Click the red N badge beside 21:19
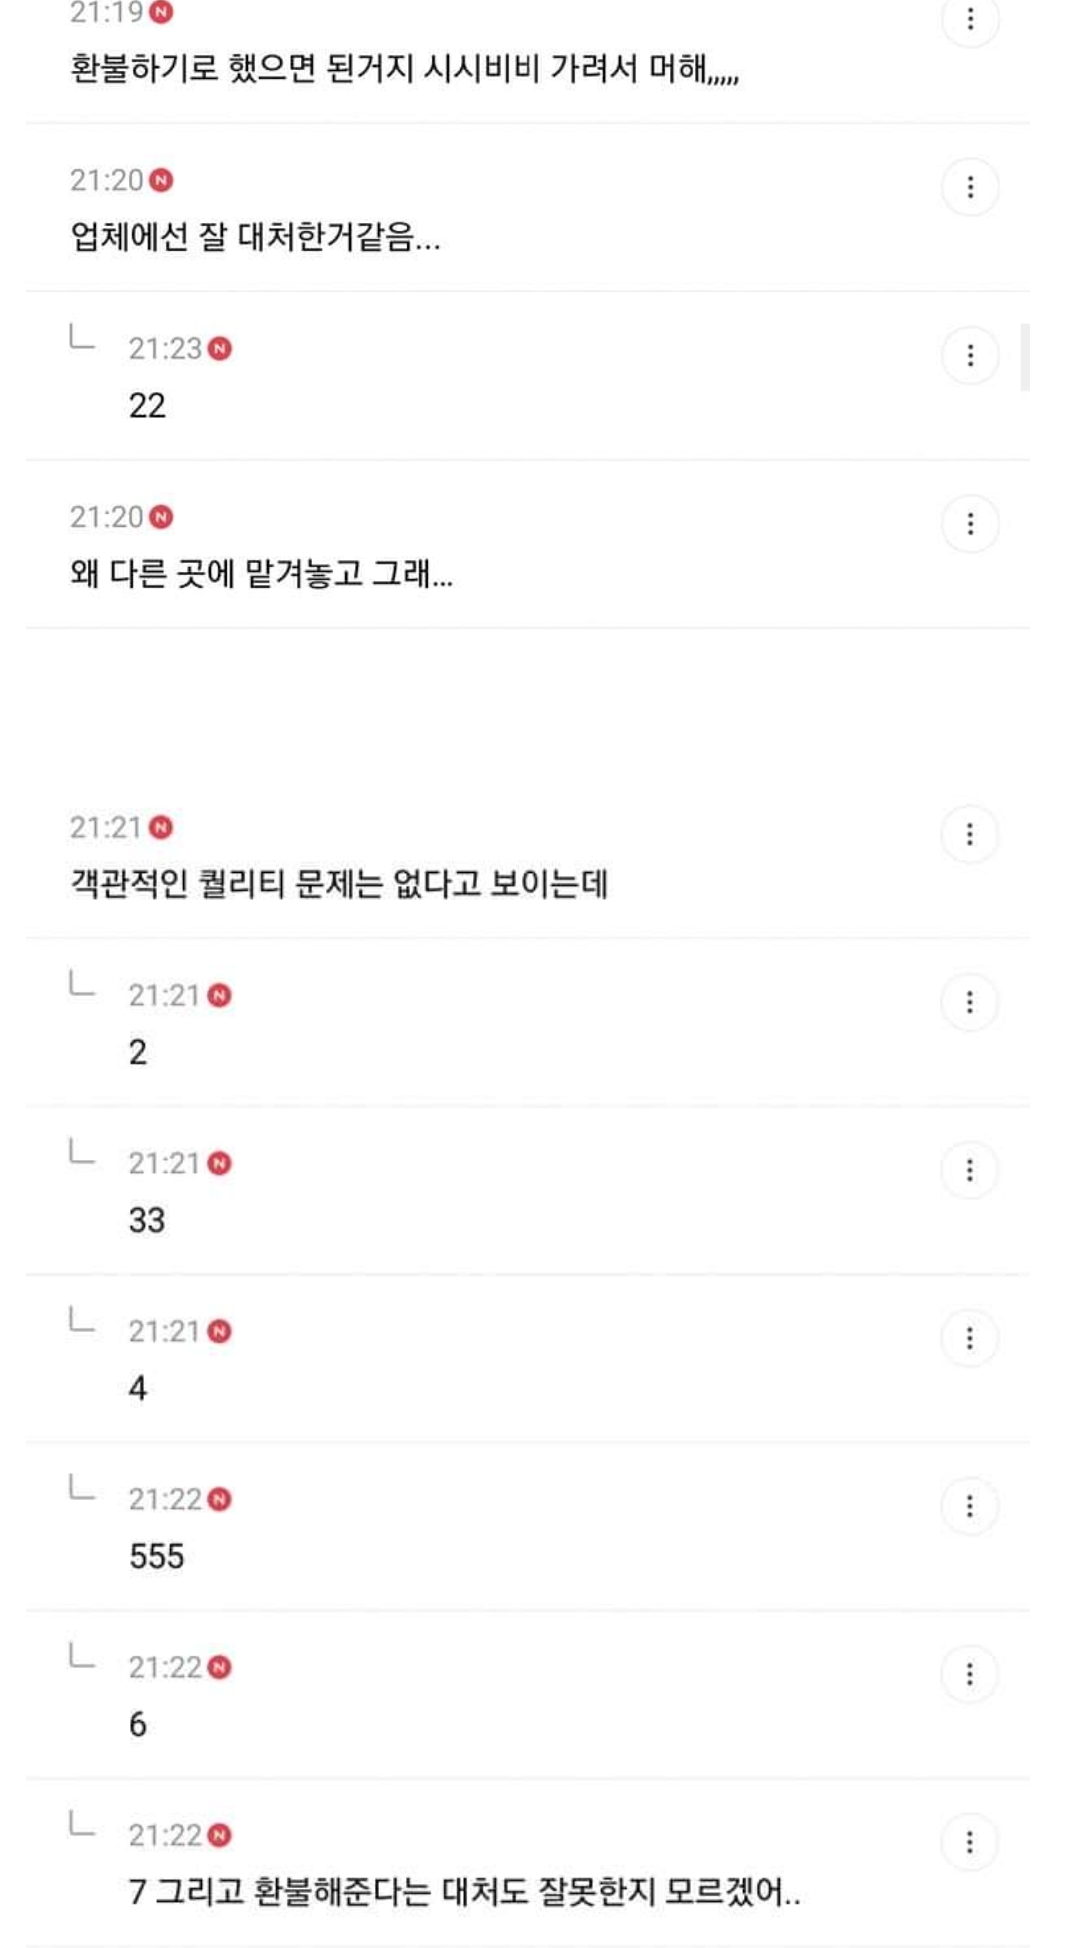The width and height of the screenshot is (1066, 1948). (161, 12)
